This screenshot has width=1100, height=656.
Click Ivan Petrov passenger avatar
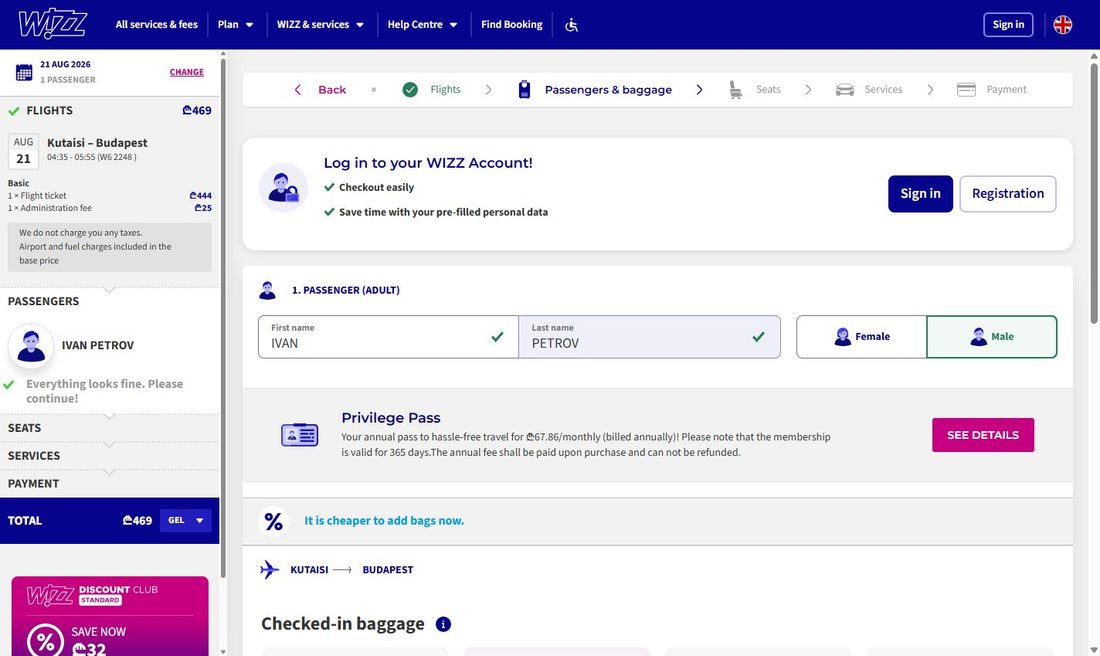(x=31, y=346)
